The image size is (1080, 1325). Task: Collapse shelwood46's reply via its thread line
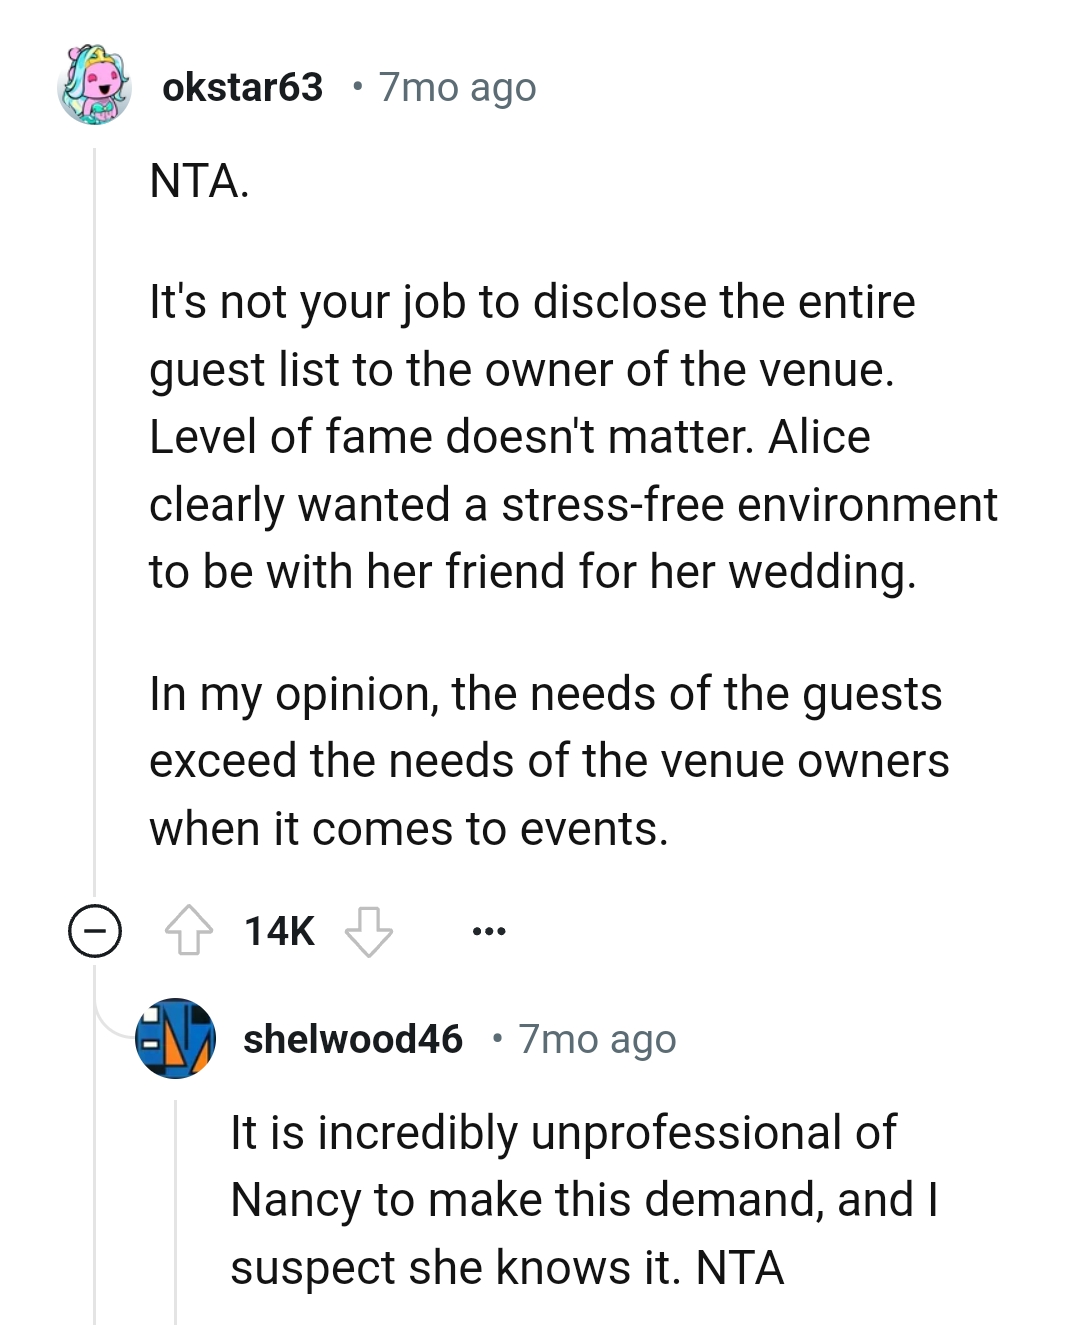[x=176, y=1210]
